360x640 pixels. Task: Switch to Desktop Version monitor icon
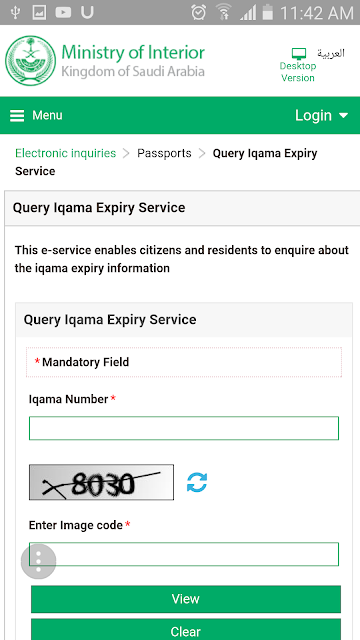pos(298,53)
